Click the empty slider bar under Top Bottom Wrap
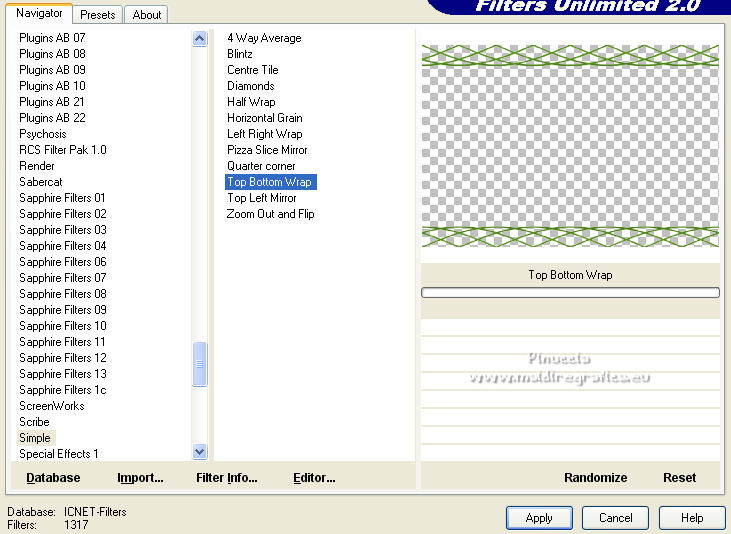The width and height of the screenshot is (731, 534). [570, 292]
